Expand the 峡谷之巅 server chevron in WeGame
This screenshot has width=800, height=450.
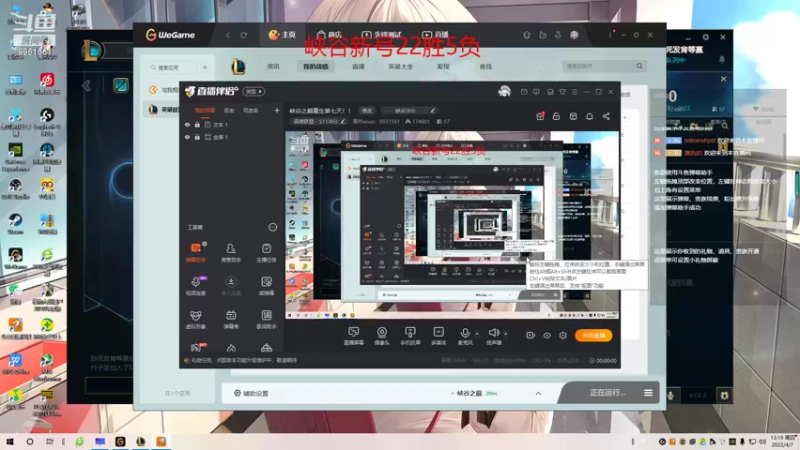[x=538, y=393]
